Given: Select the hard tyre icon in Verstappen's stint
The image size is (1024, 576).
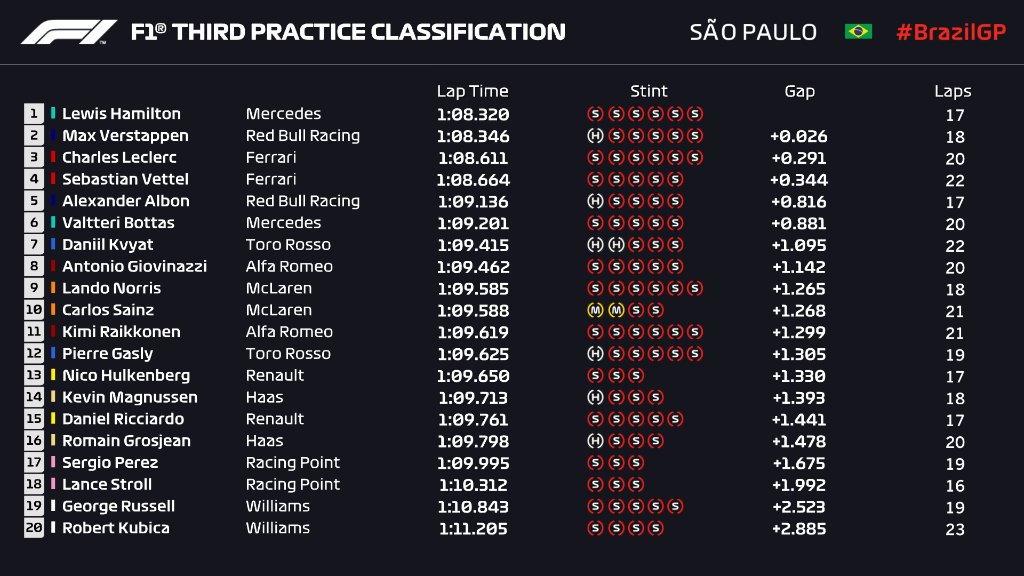Looking at the screenshot, I should tap(595, 136).
